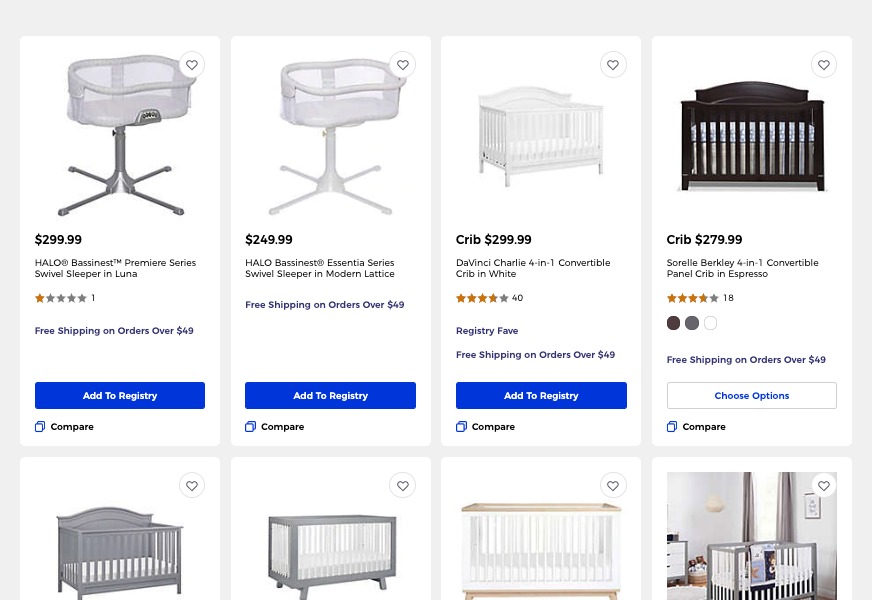Image resolution: width=872 pixels, height=600 pixels.
Task: Open the DaVinci Charlie white crib image
Action: pyautogui.click(x=541, y=137)
